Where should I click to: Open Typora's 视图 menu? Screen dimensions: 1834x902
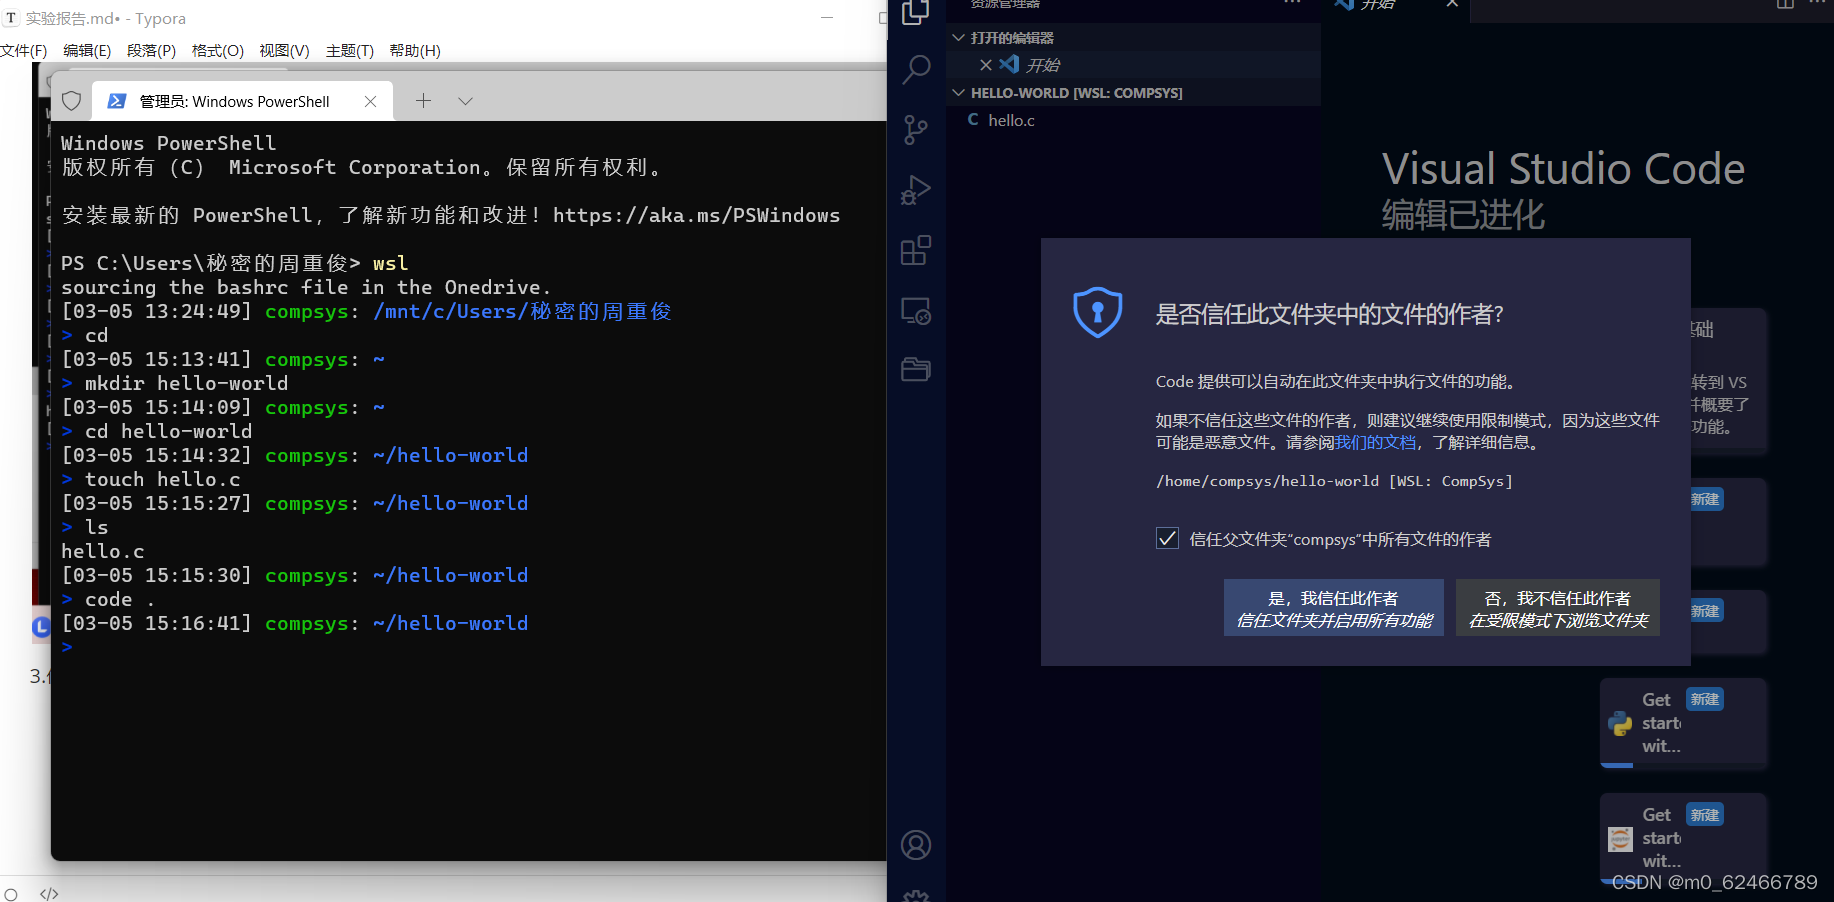click(283, 50)
